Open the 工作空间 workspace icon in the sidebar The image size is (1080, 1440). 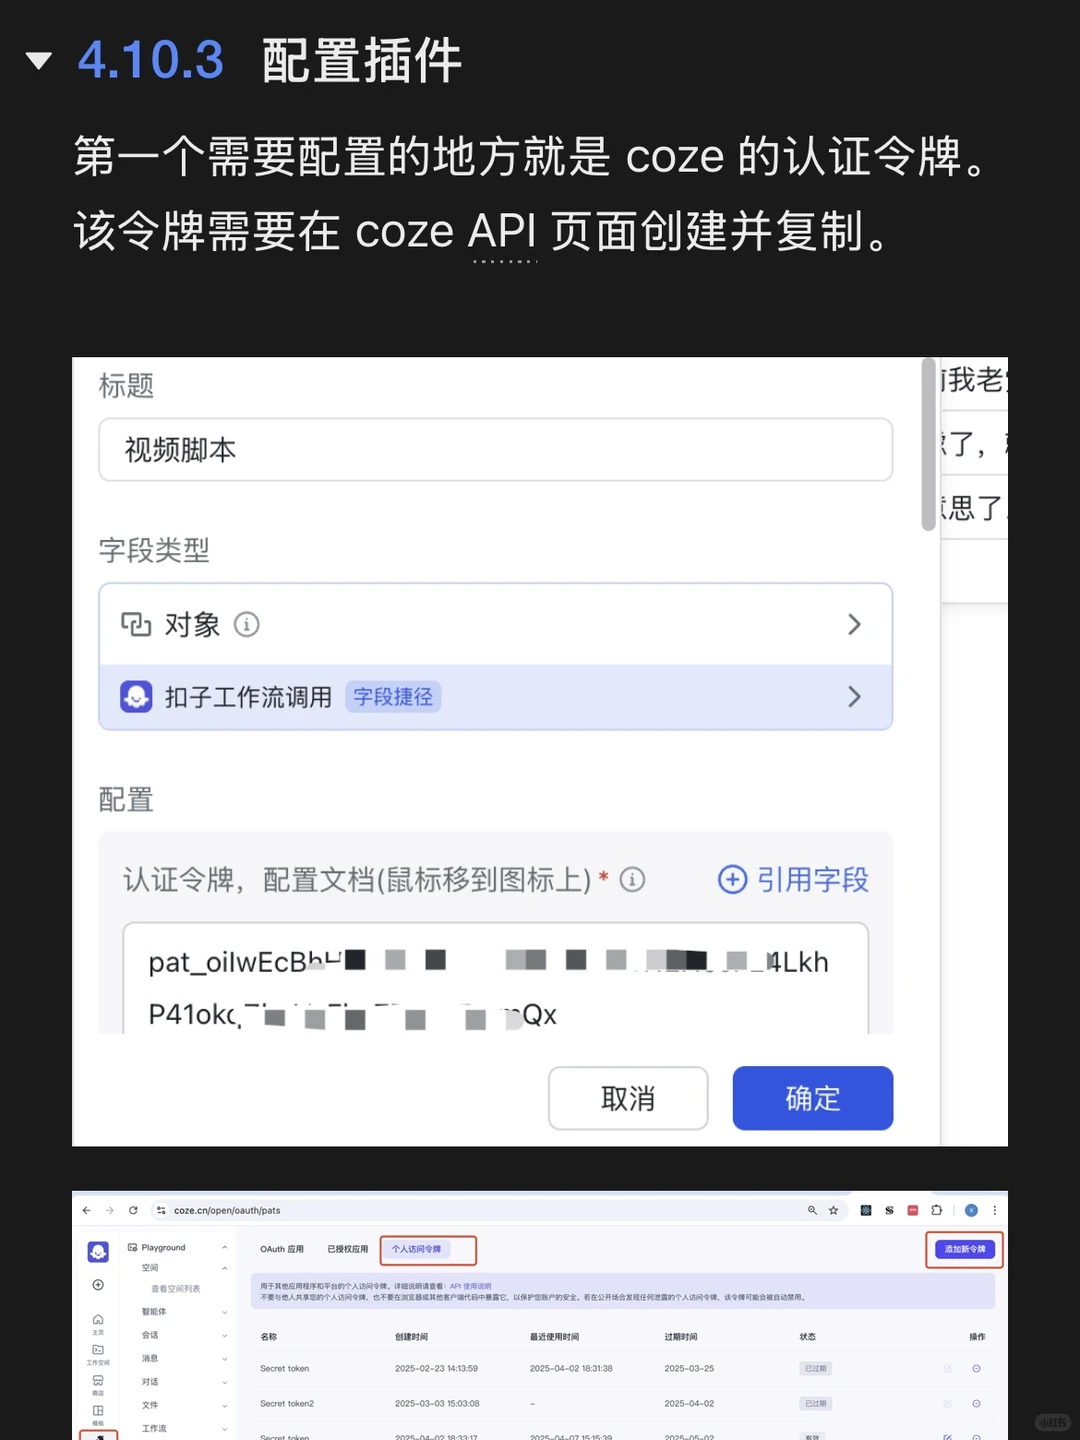98,1350
